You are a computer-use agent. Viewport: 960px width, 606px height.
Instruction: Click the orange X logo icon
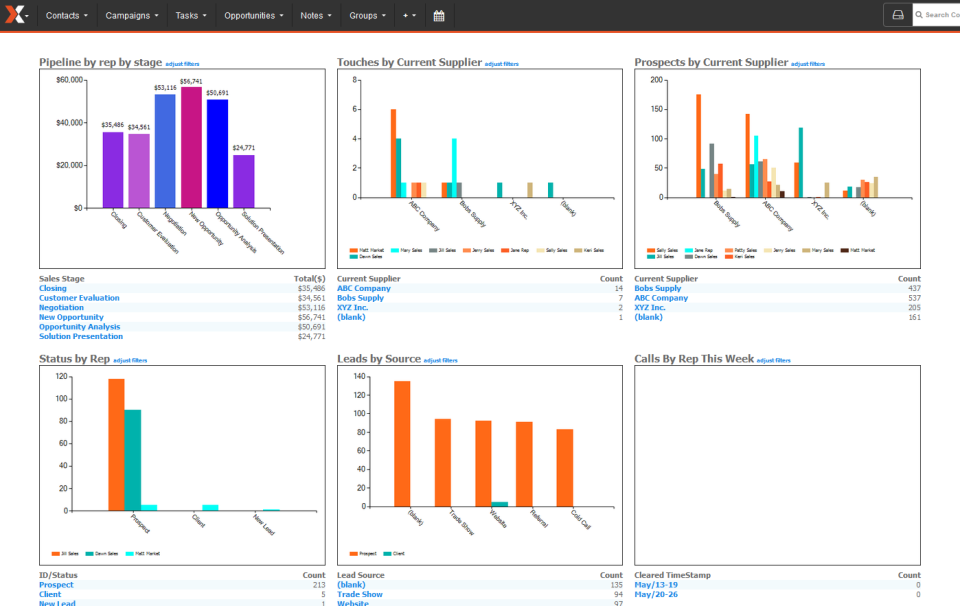[15, 15]
